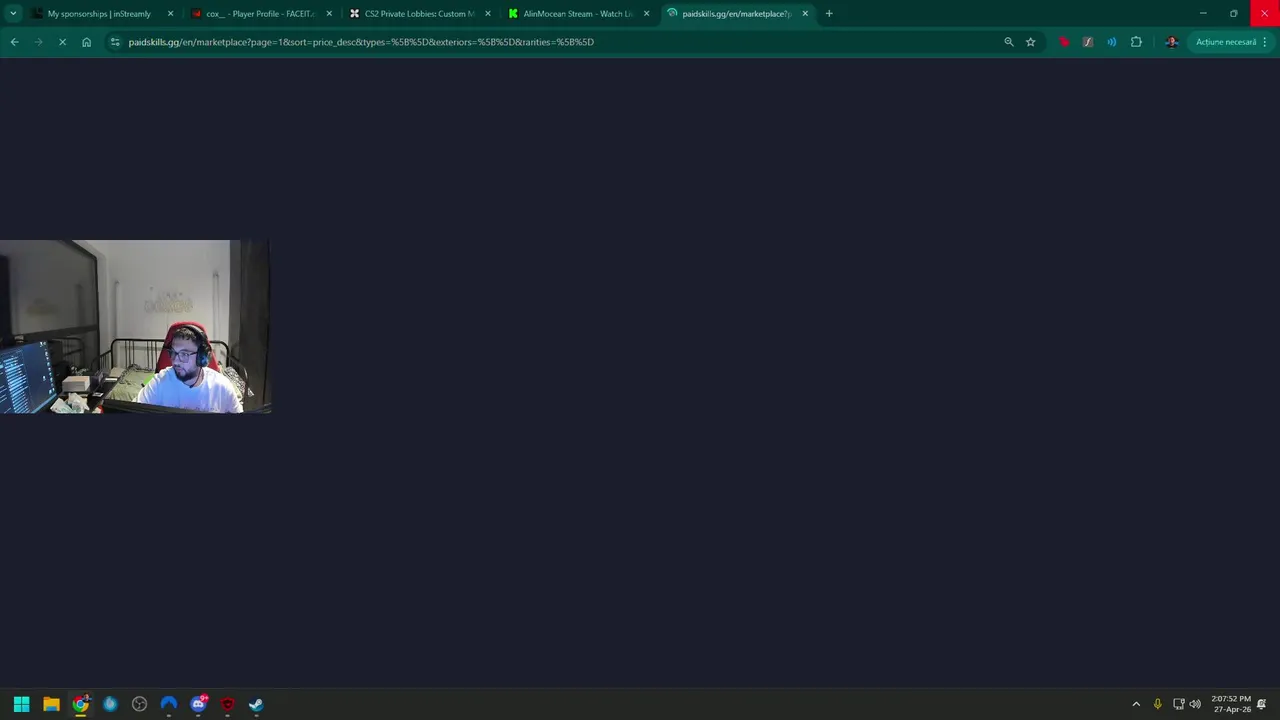Open the grey slash extension icon
The height and width of the screenshot is (720, 1280).
1088,42
